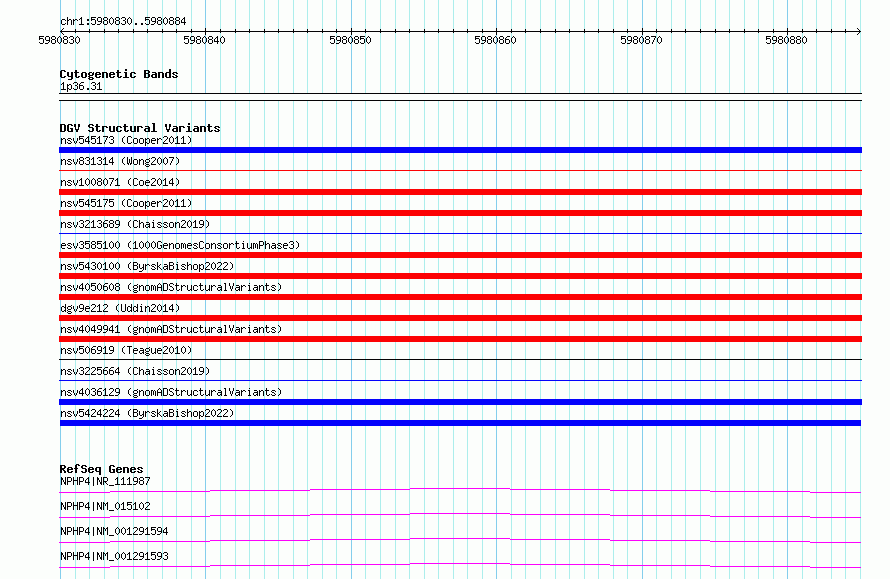Select variant nsv831314 (Wong2007) label
Viewport: 890px width, 579px height.
[120, 161]
